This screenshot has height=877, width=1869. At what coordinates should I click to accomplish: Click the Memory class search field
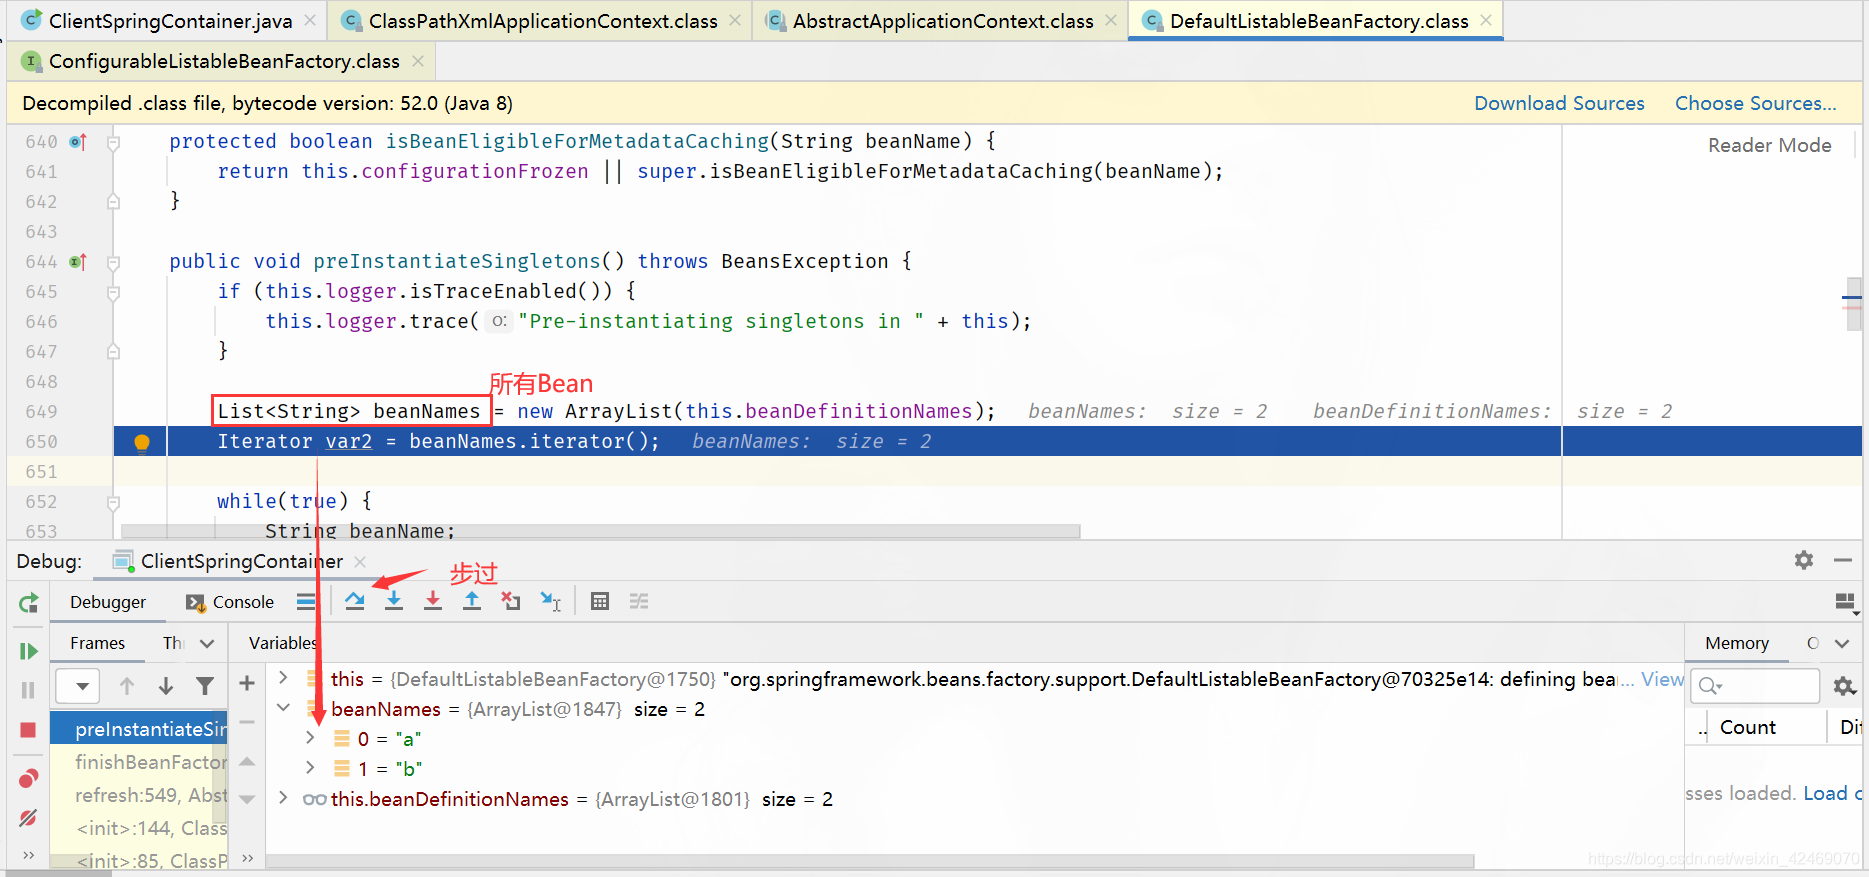click(x=1755, y=686)
